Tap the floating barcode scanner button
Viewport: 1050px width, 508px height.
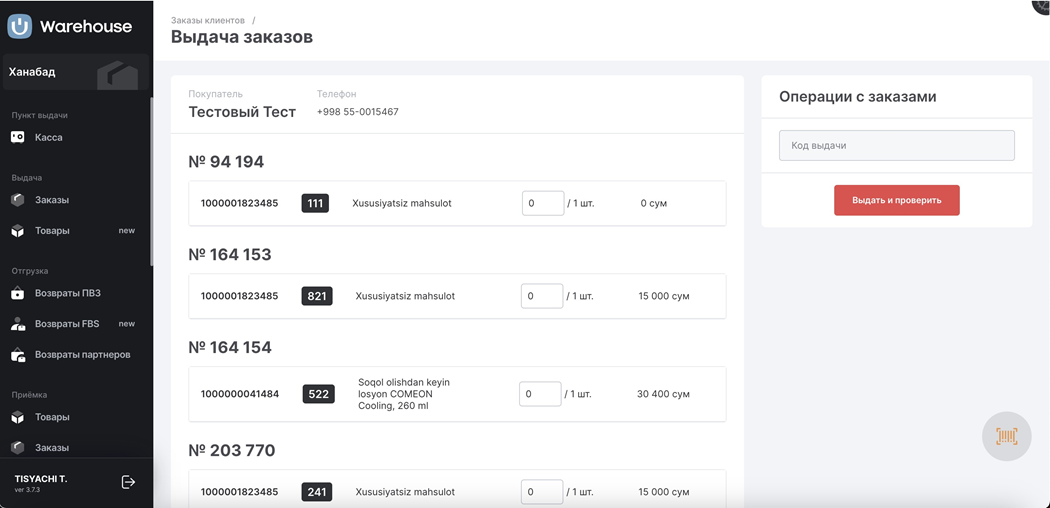coord(1006,436)
